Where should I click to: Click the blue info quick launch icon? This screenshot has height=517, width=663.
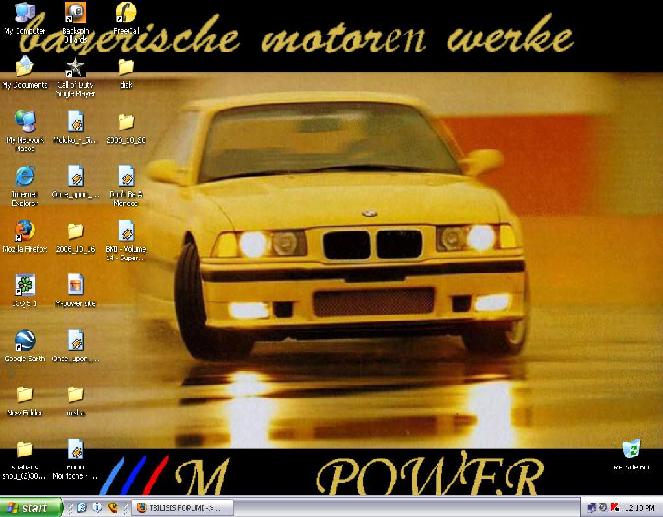(97, 507)
